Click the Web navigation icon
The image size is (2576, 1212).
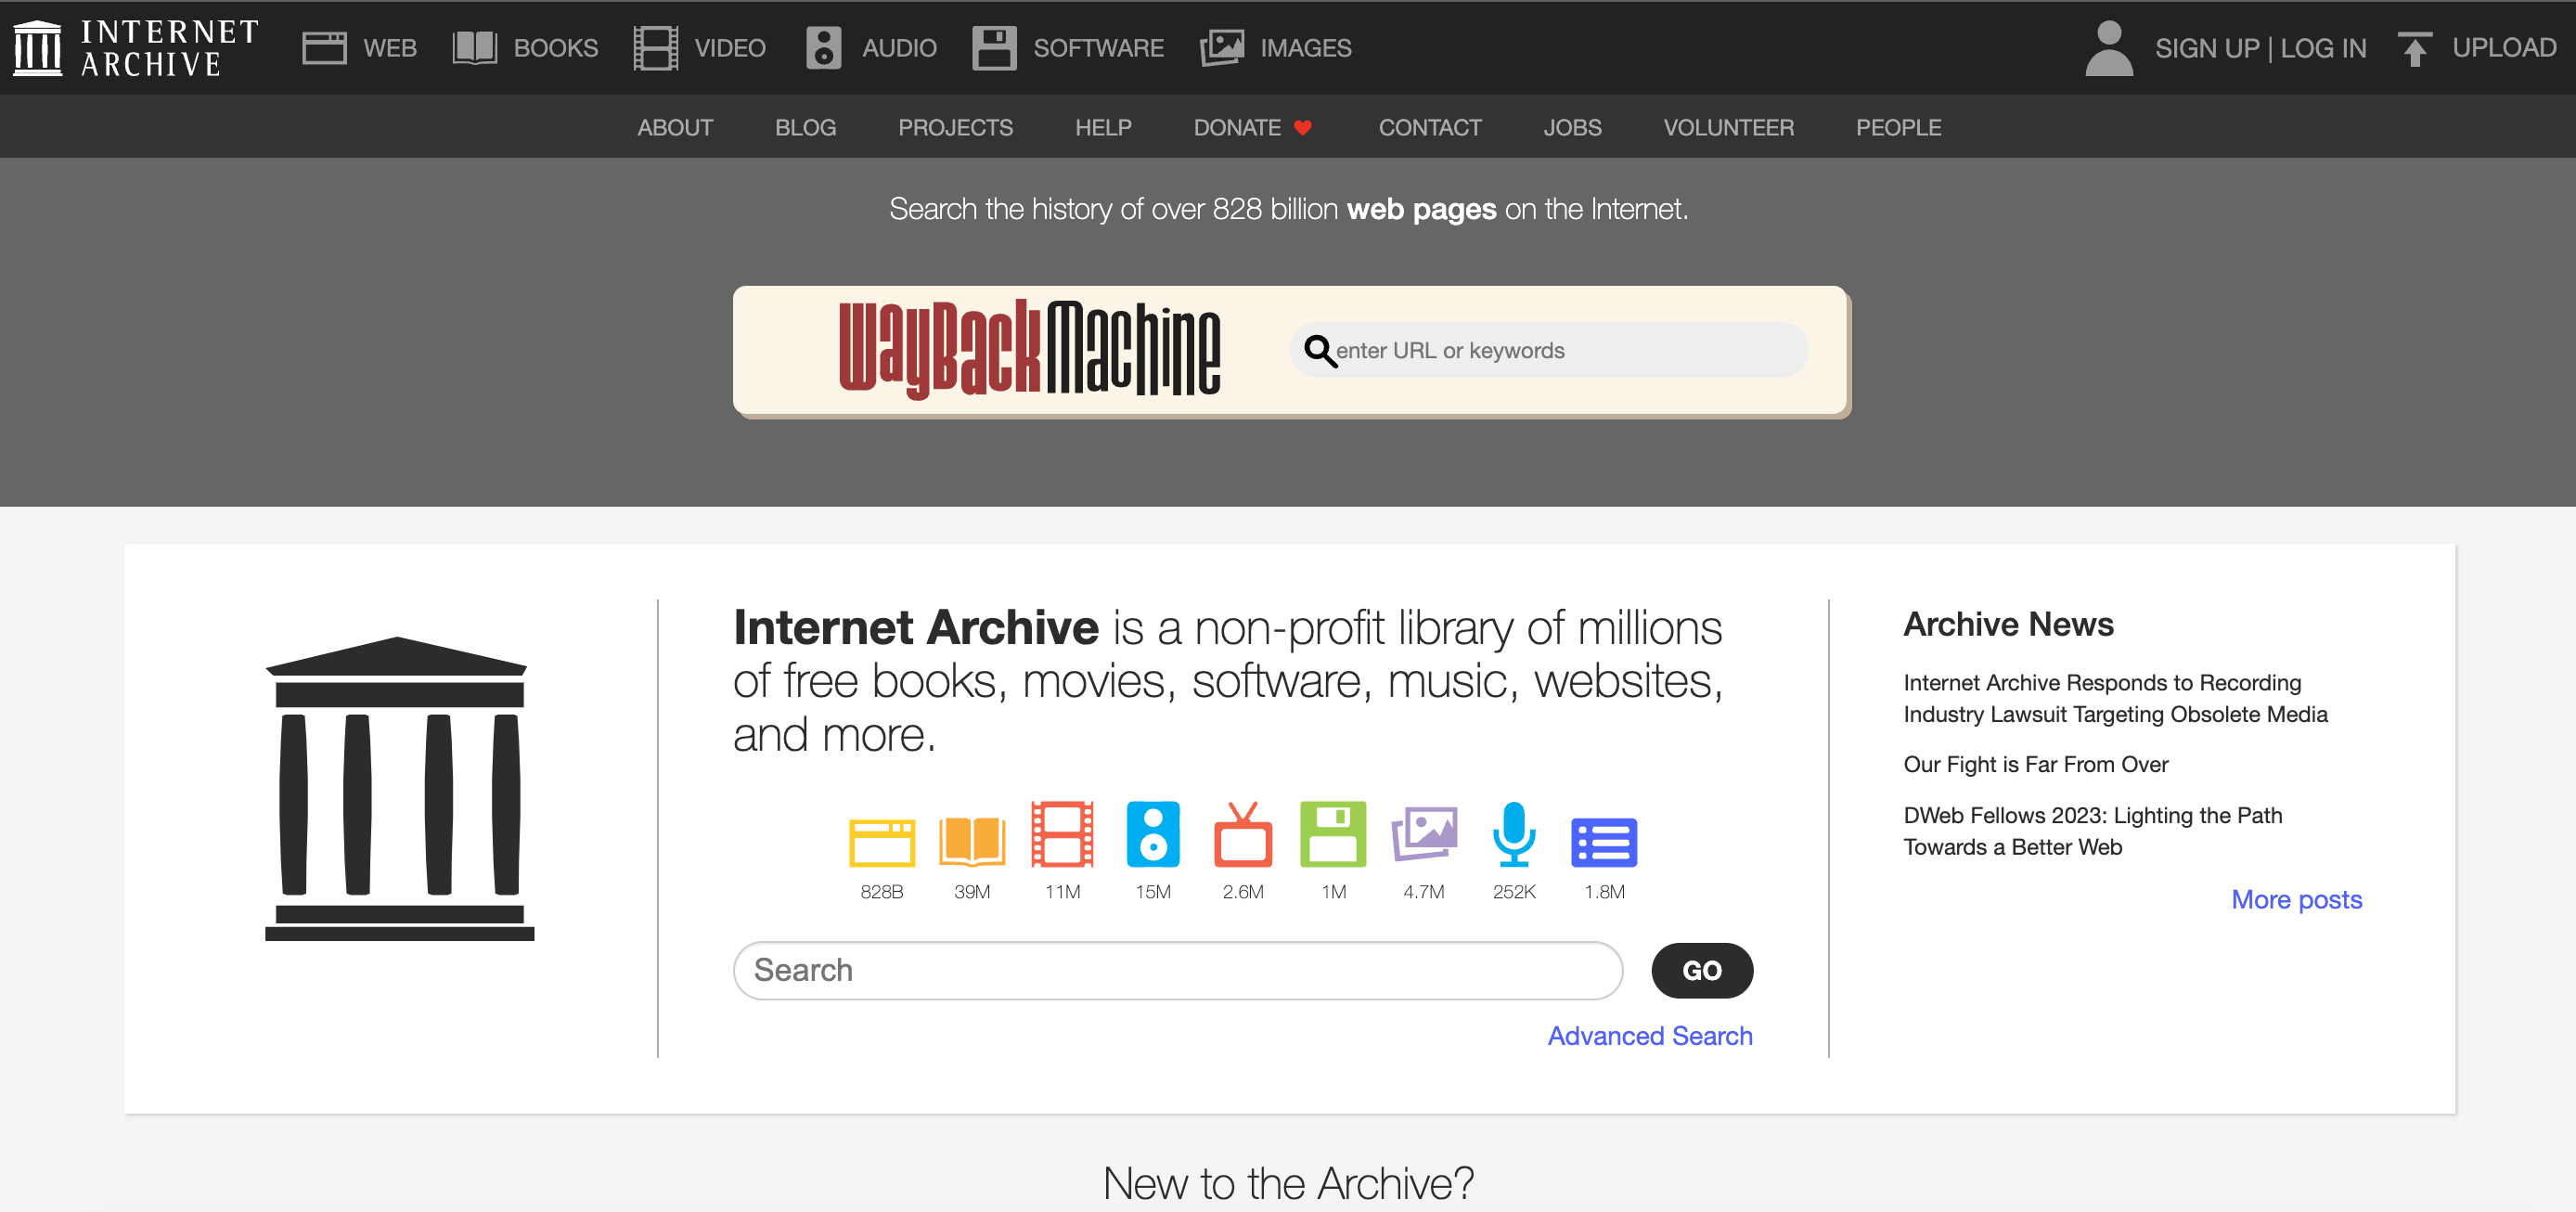click(322, 46)
